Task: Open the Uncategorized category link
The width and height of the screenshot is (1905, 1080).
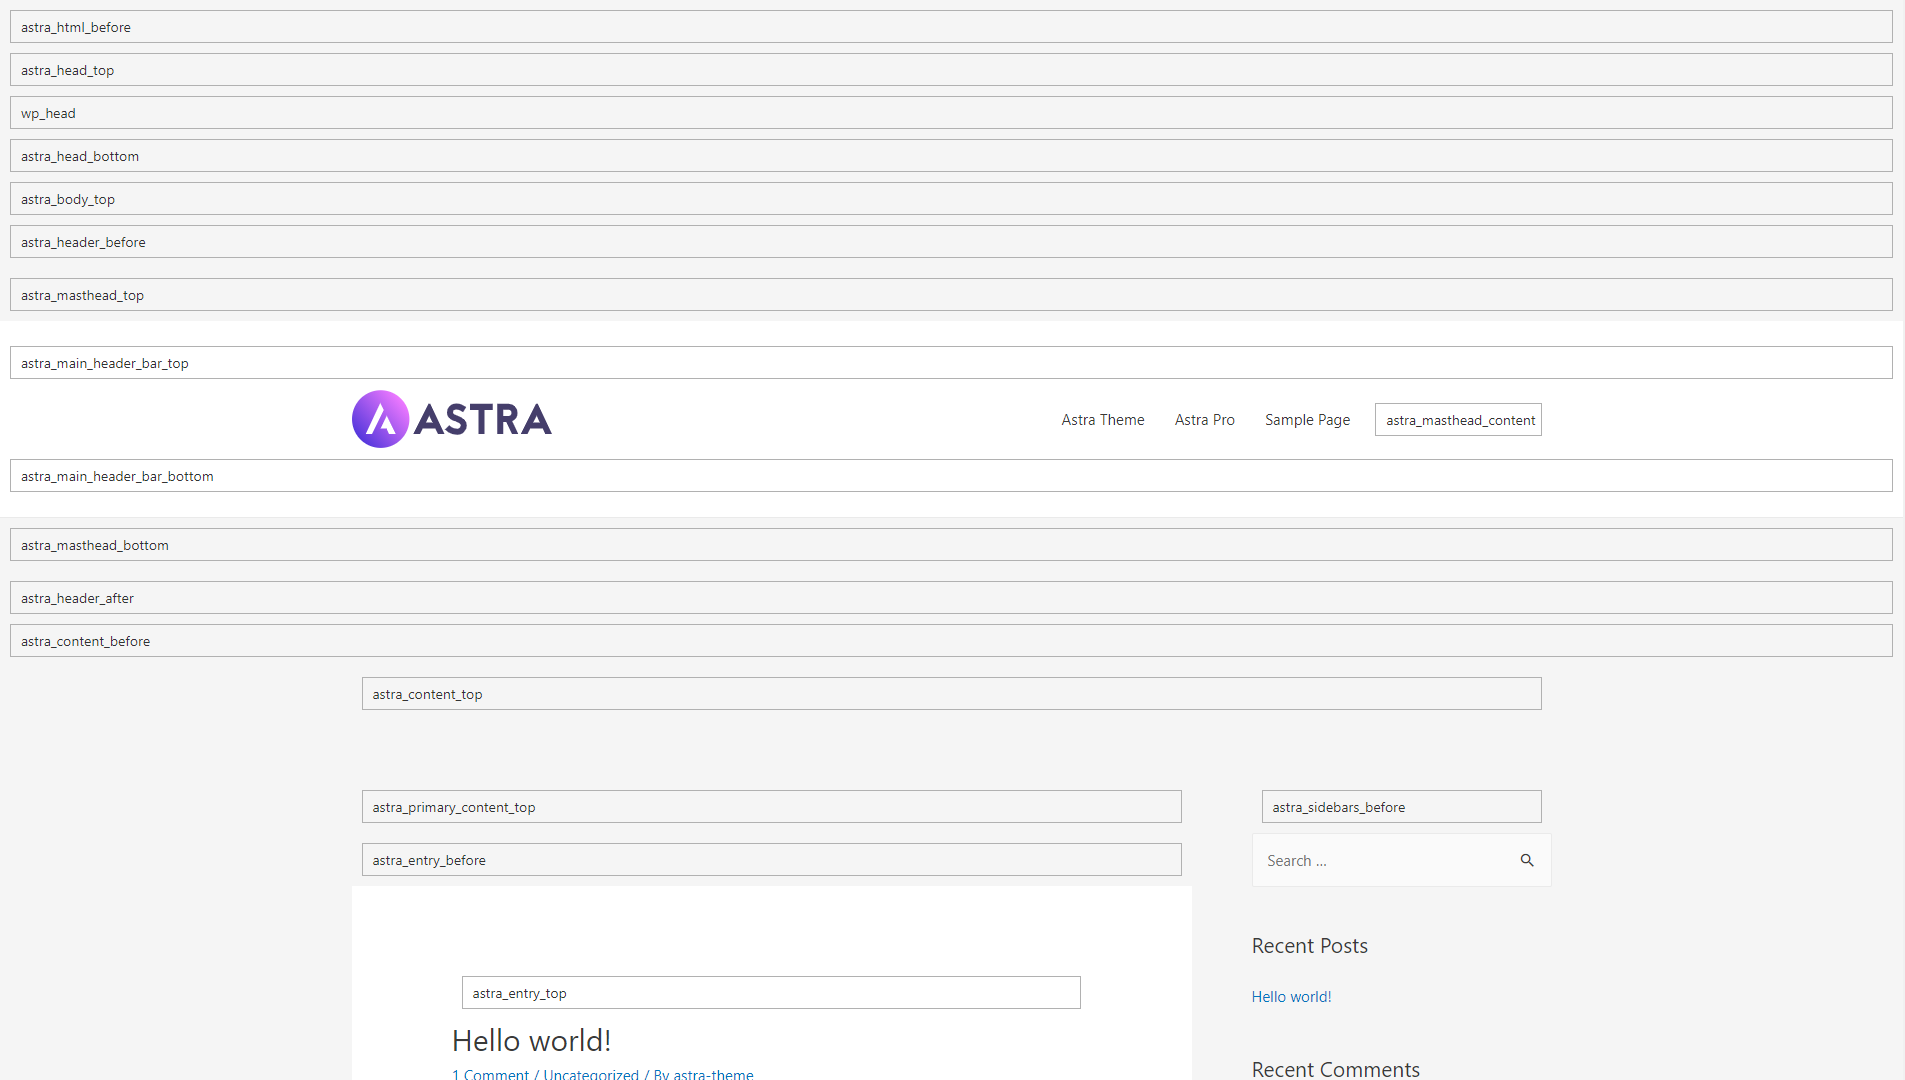Action: point(591,1074)
